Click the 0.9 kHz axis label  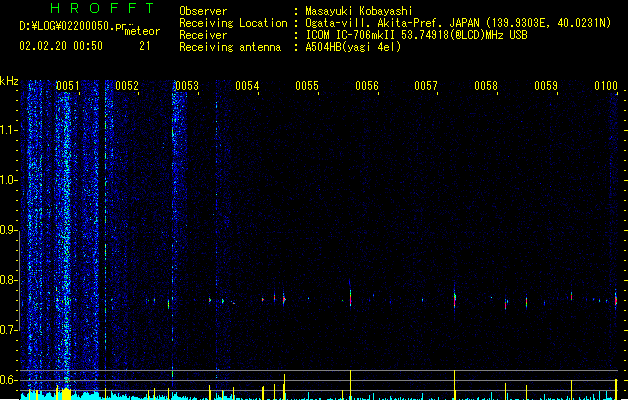[x=8, y=230]
